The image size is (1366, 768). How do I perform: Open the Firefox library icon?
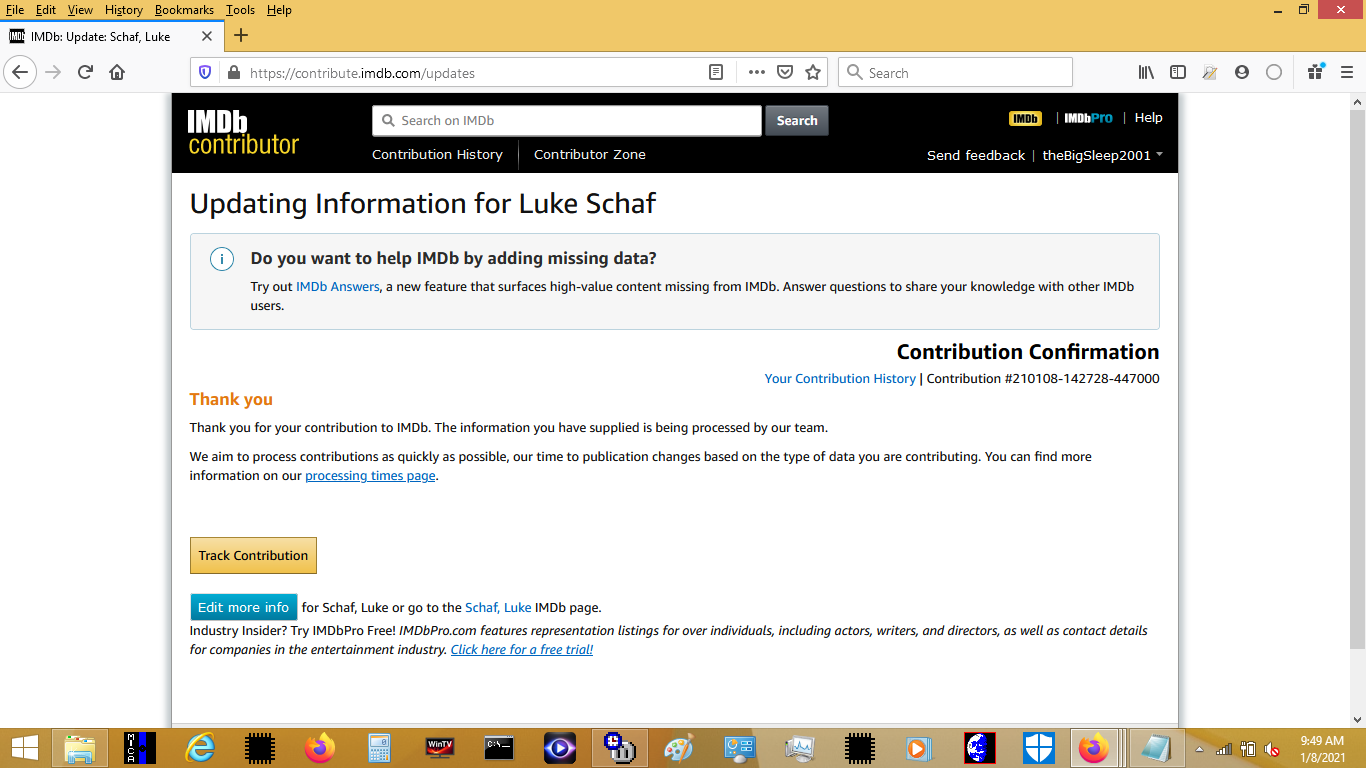point(1146,72)
